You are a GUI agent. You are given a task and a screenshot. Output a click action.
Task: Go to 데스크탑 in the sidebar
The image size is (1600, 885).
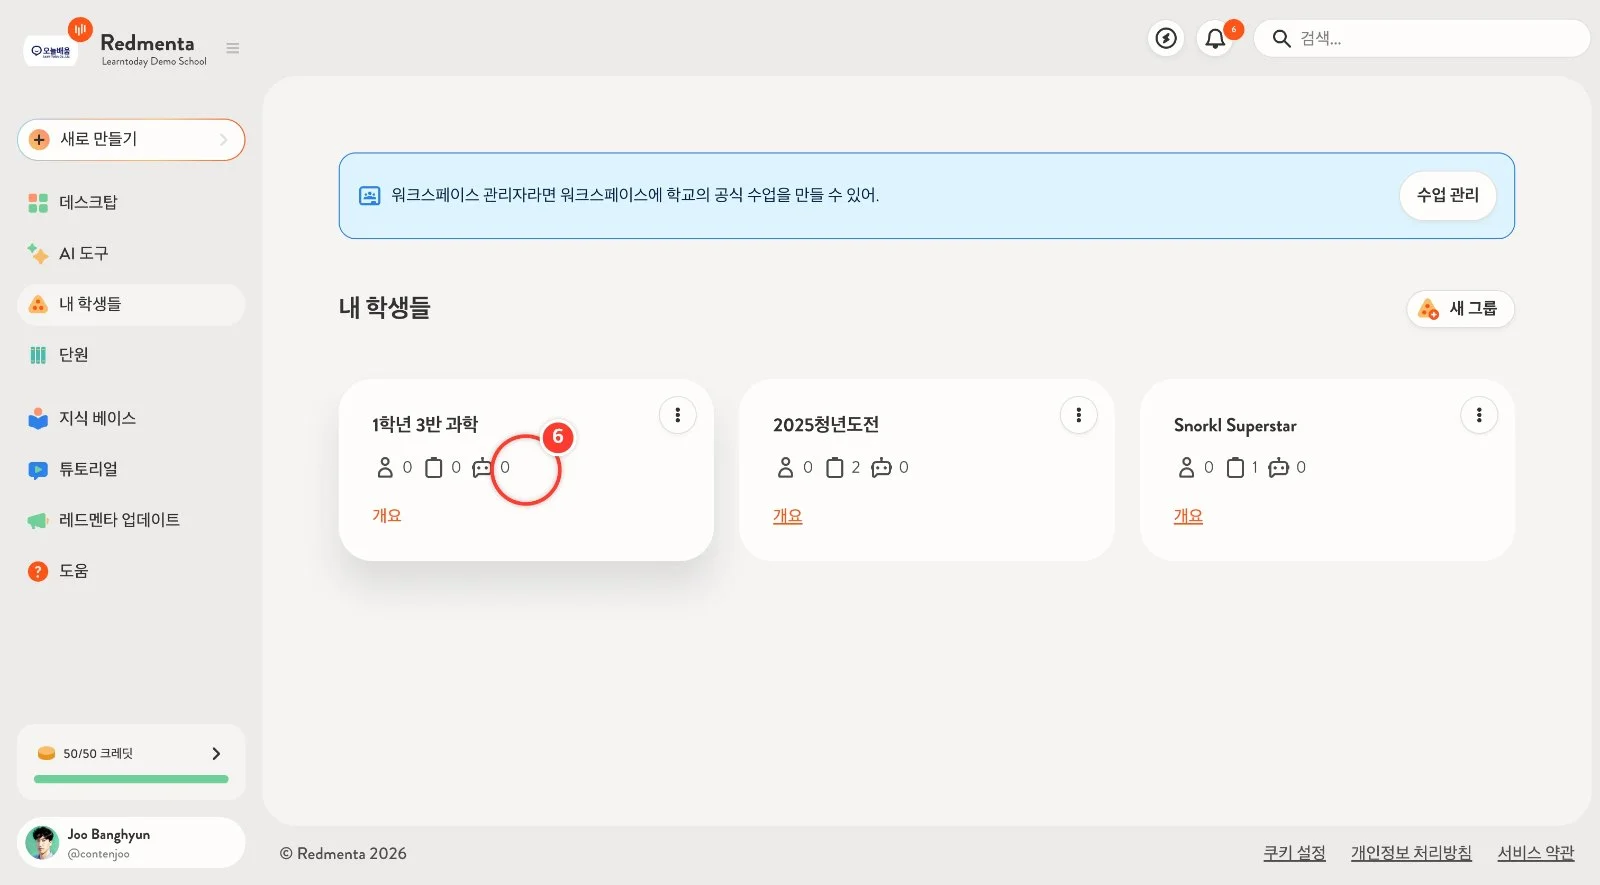point(131,203)
